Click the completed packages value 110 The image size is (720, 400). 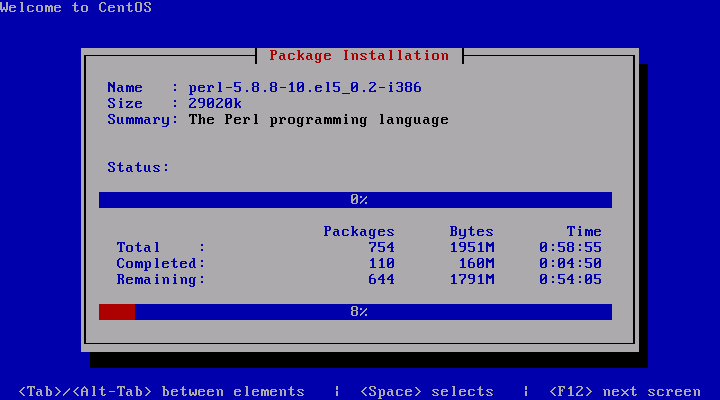click(x=382, y=264)
